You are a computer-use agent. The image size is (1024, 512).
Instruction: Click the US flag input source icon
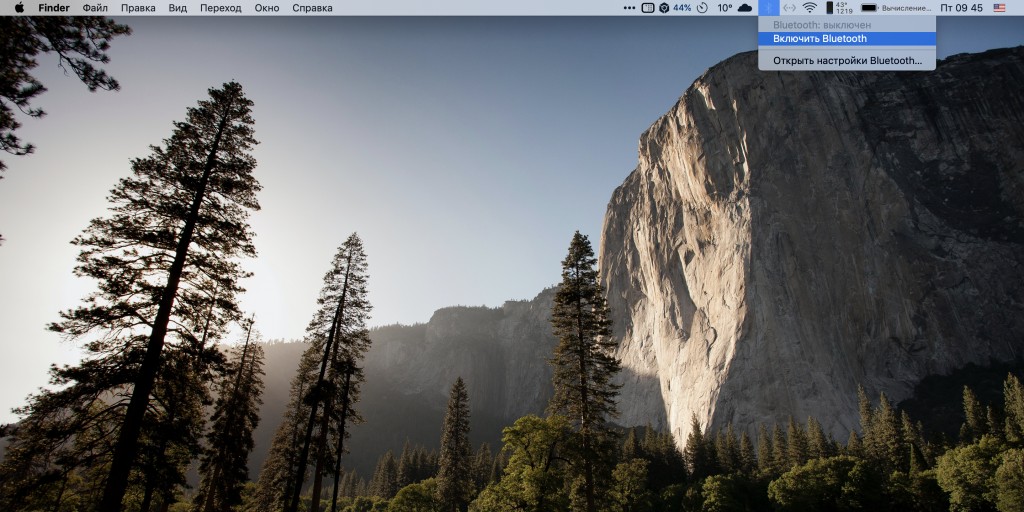999,8
